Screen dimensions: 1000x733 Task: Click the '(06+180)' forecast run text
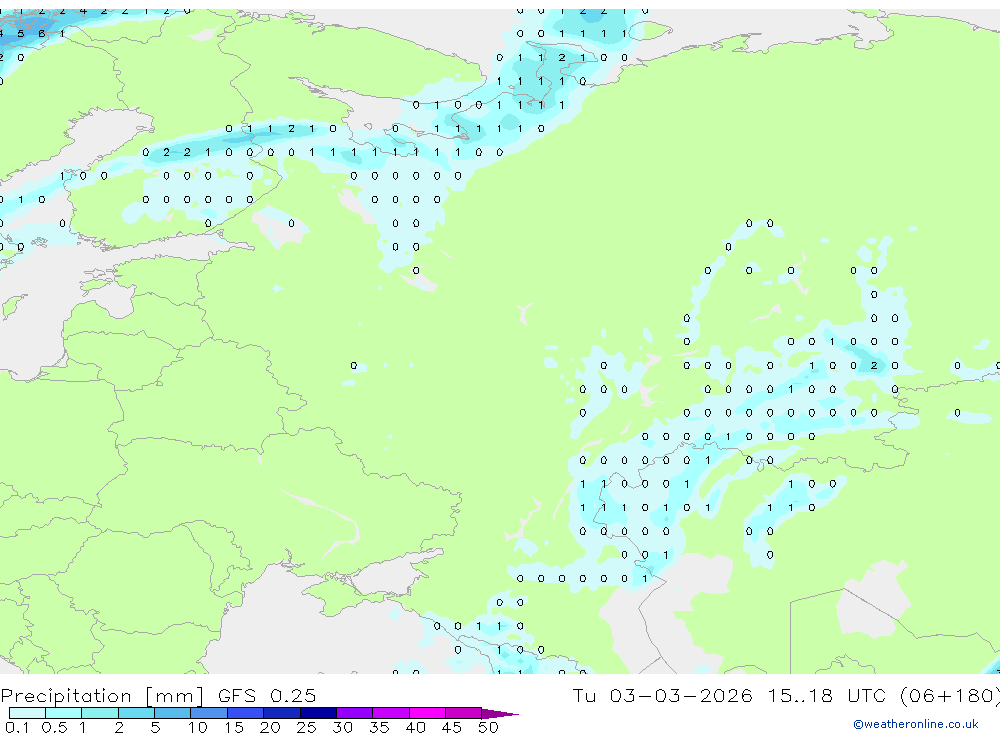(950, 695)
